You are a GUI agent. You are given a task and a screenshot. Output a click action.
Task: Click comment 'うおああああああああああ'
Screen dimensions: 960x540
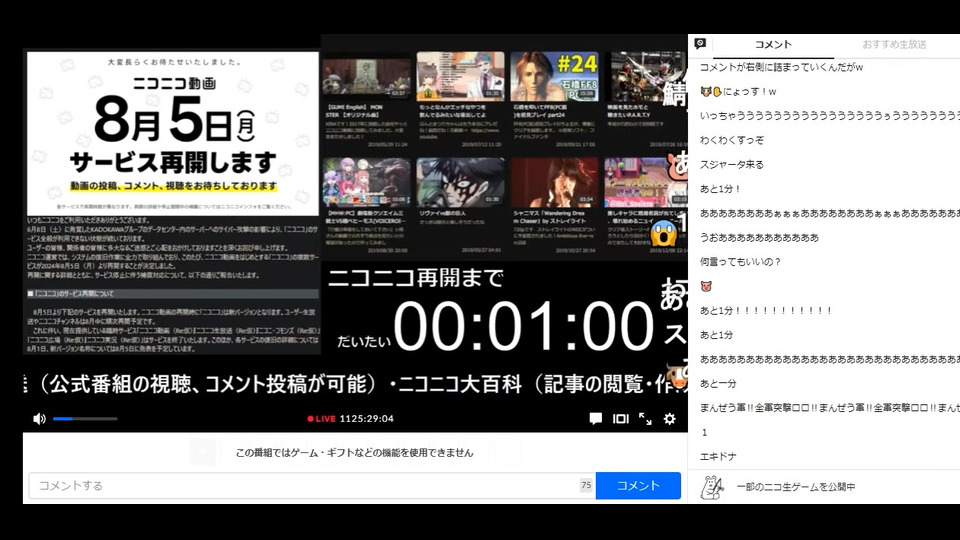pyautogui.click(x=759, y=238)
